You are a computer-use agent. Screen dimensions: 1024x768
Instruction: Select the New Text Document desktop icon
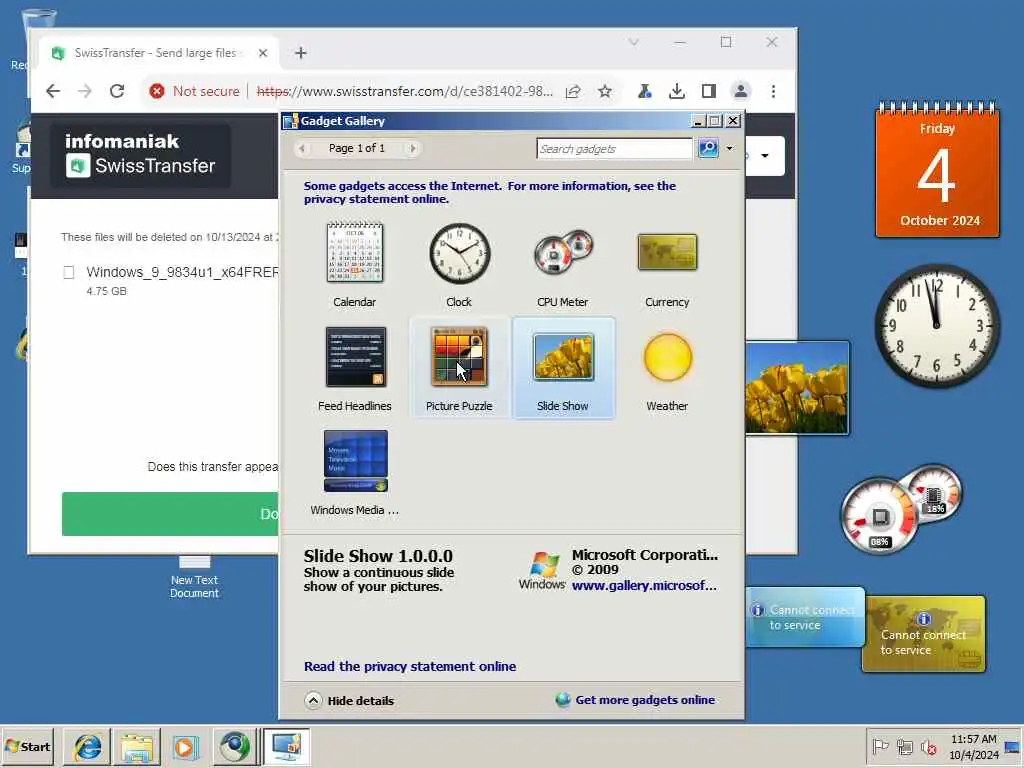(194, 578)
